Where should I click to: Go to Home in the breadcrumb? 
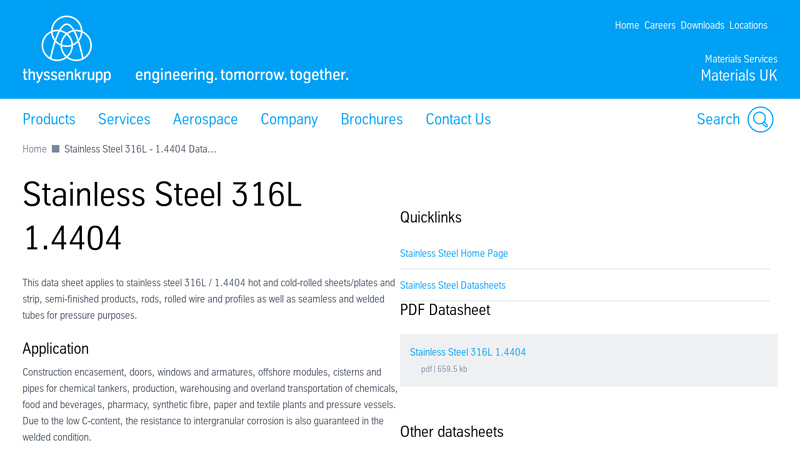point(35,149)
